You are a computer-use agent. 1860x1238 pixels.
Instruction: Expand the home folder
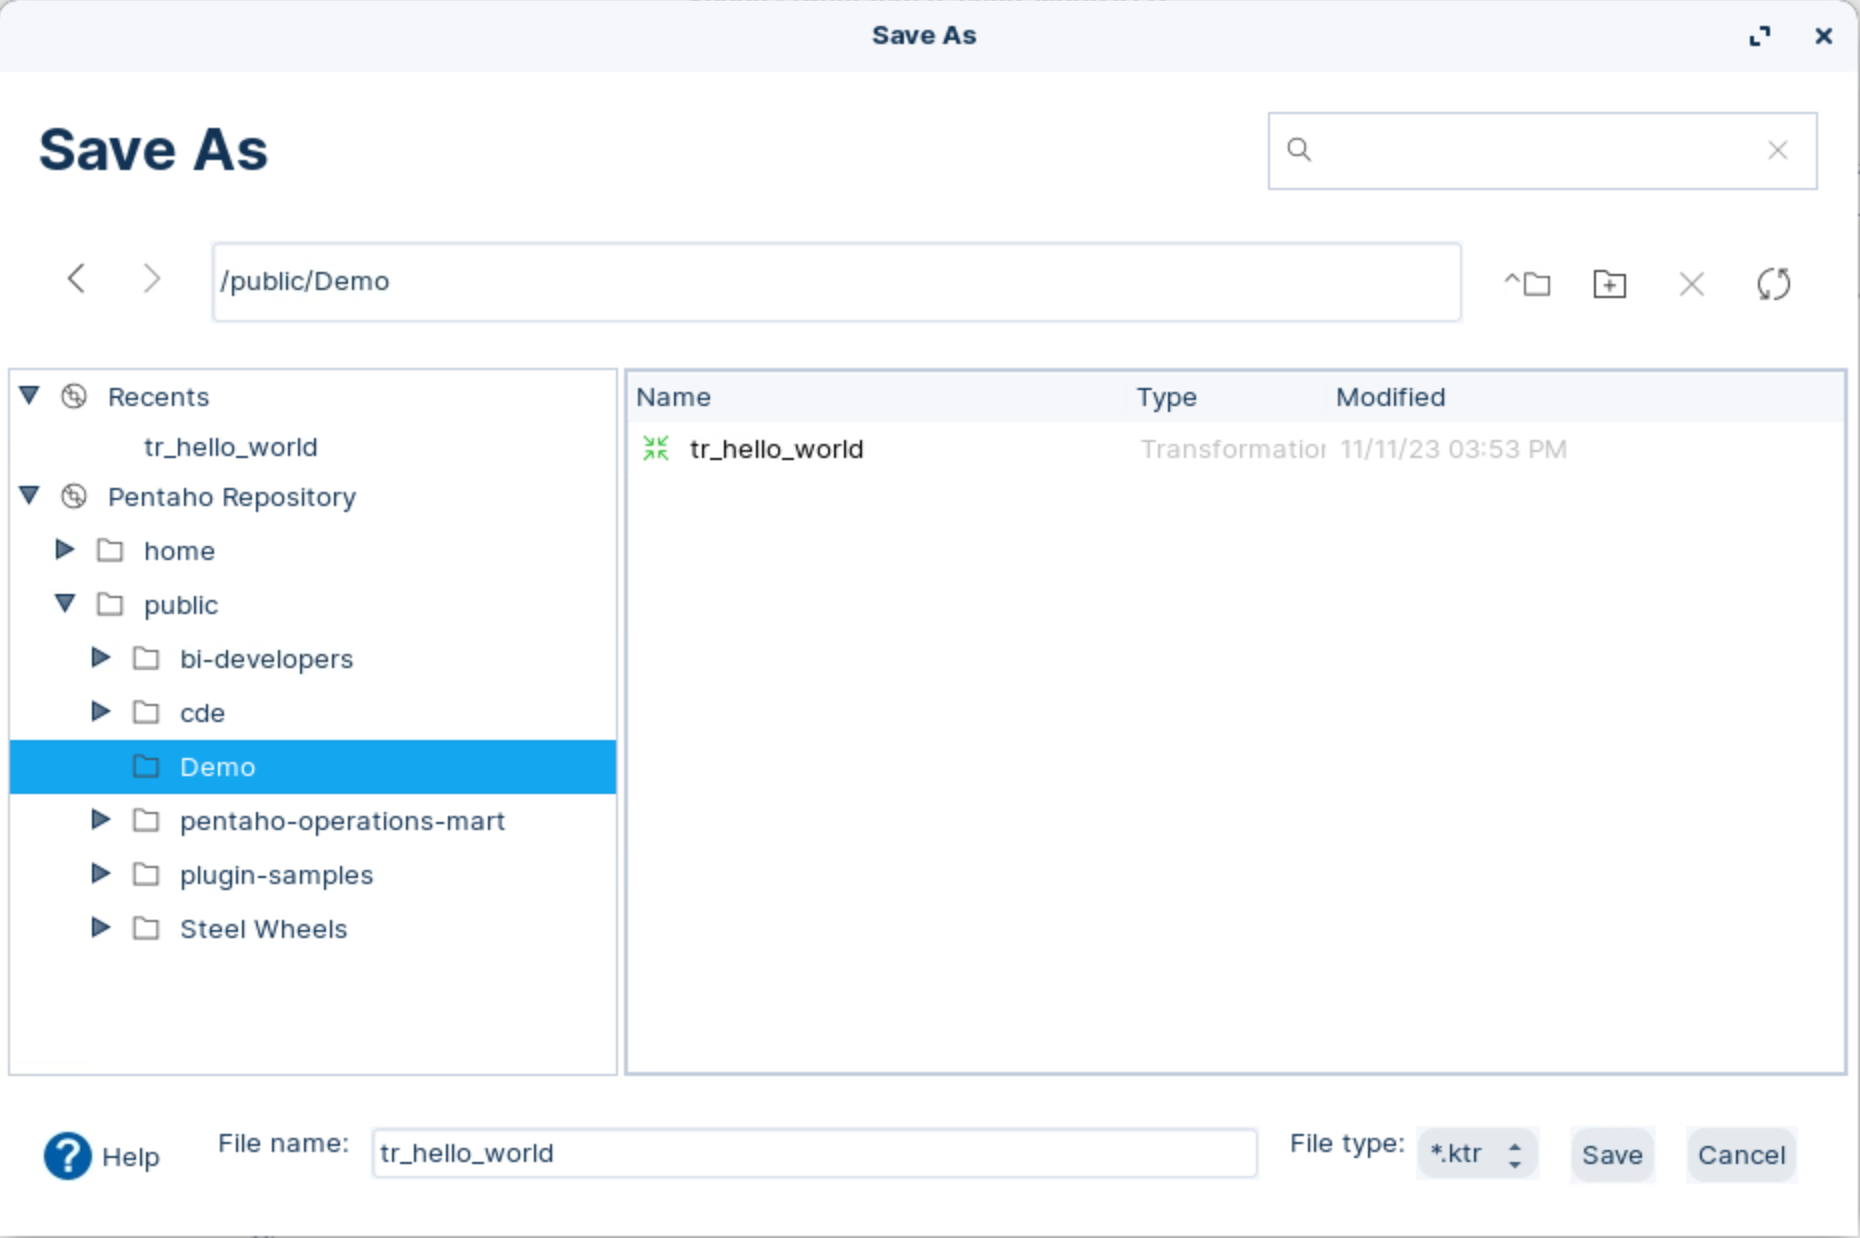(x=65, y=550)
